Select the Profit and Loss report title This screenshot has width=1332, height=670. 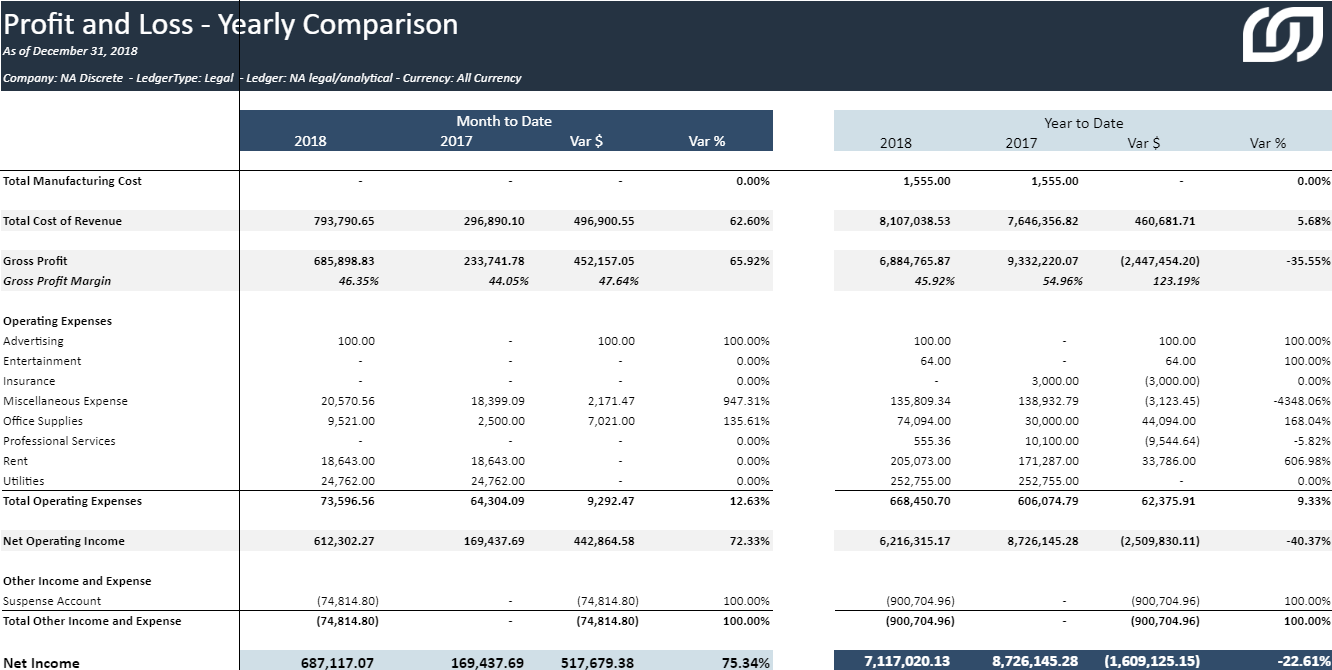click(x=230, y=24)
